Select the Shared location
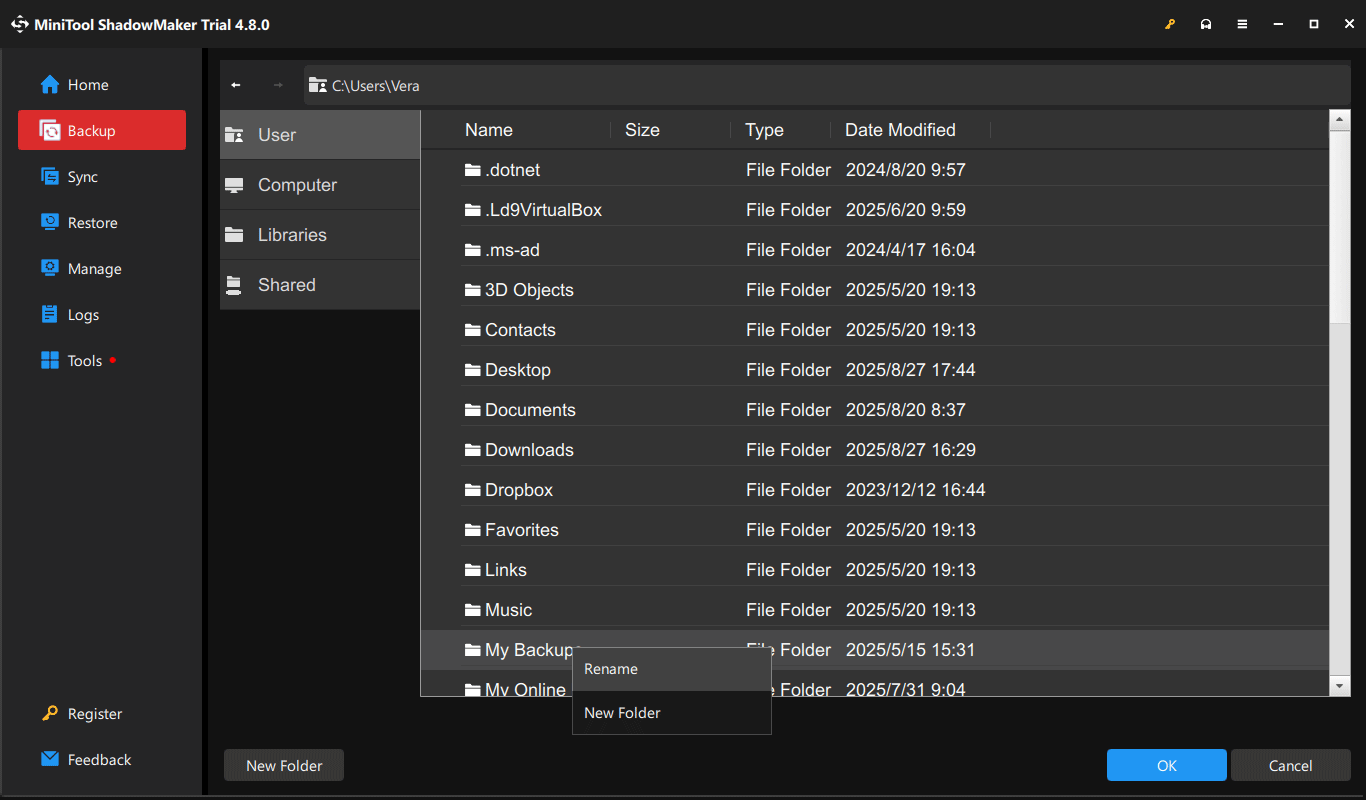 pos(287,284)
